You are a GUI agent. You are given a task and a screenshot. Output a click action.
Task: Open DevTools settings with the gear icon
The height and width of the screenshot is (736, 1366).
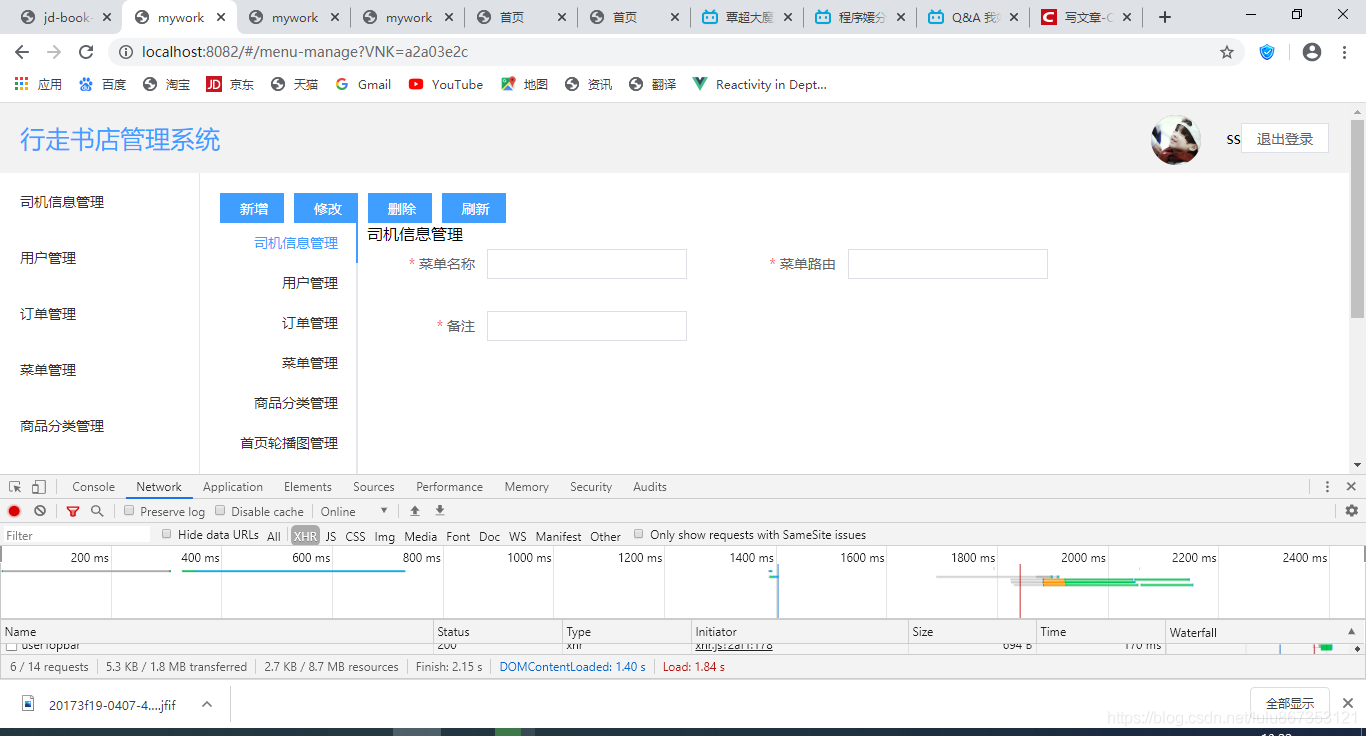coord(1351,510)
